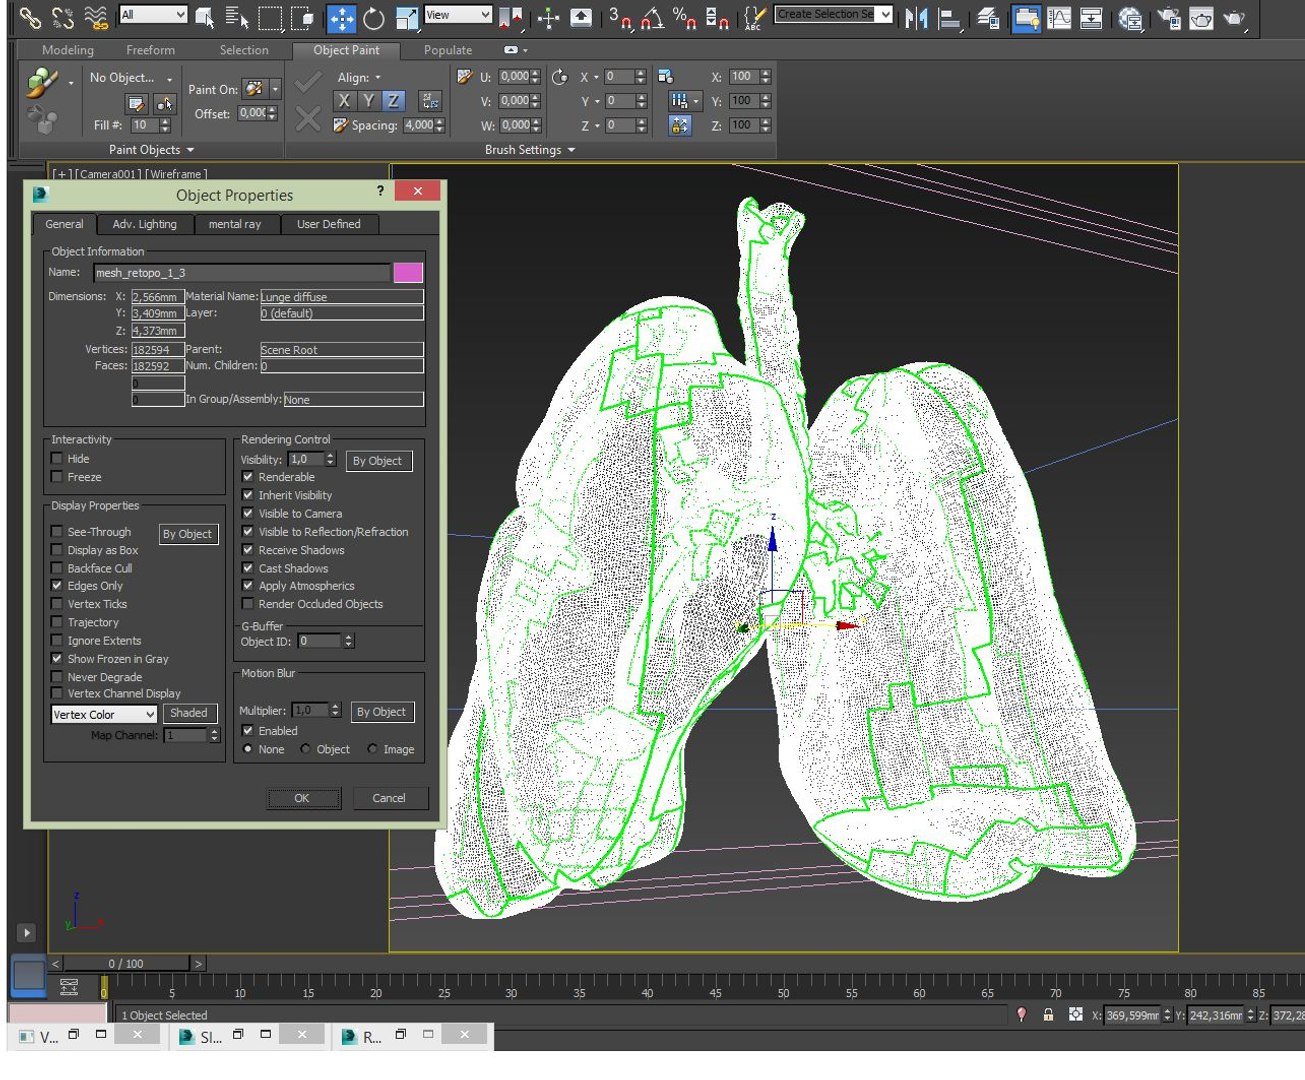The image size is (1305, 1080).
Task: Open Select by Name list
Action: pyautogui.click(x=237, y=17)
